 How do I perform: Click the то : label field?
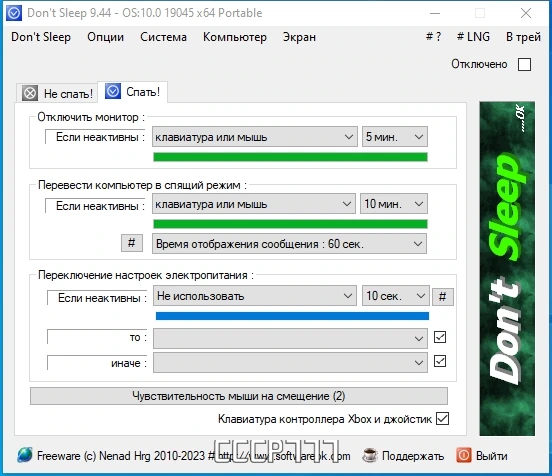tap(98, 337)
